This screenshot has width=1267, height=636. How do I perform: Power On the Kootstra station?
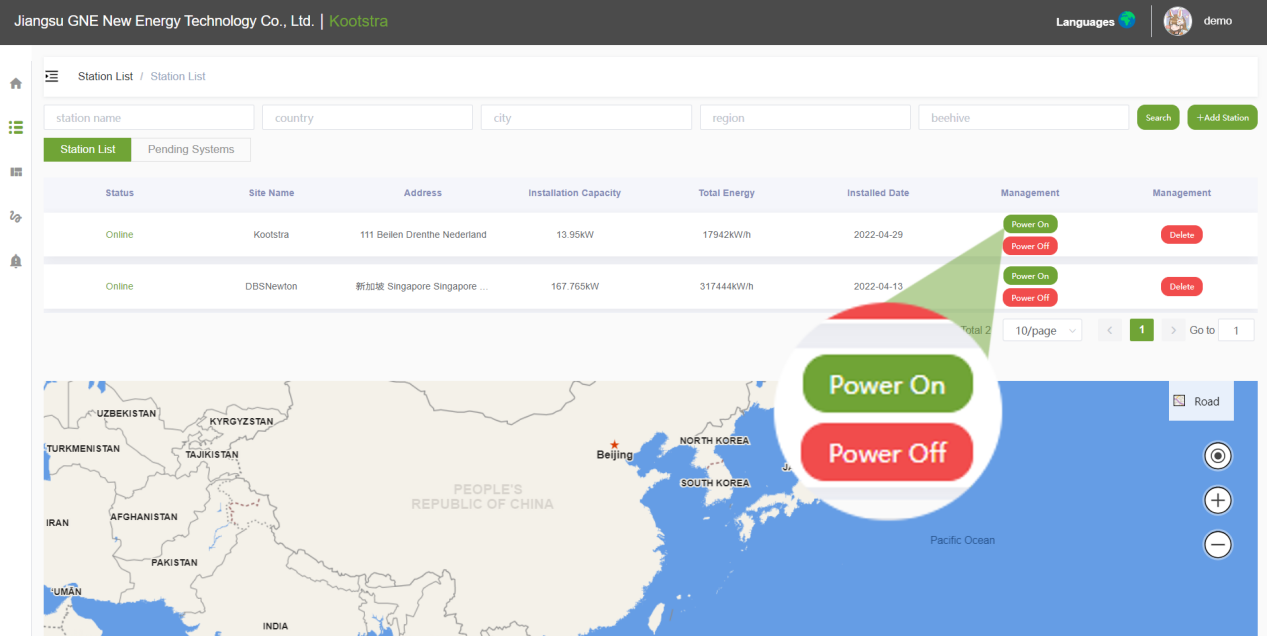coord(1029,224)
